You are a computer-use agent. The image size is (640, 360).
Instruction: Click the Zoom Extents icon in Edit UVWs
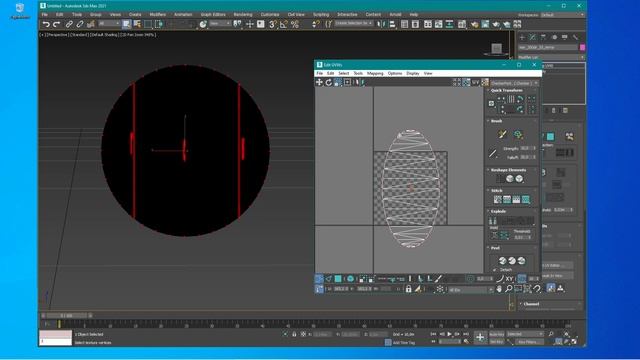click(x=527, y=289)
